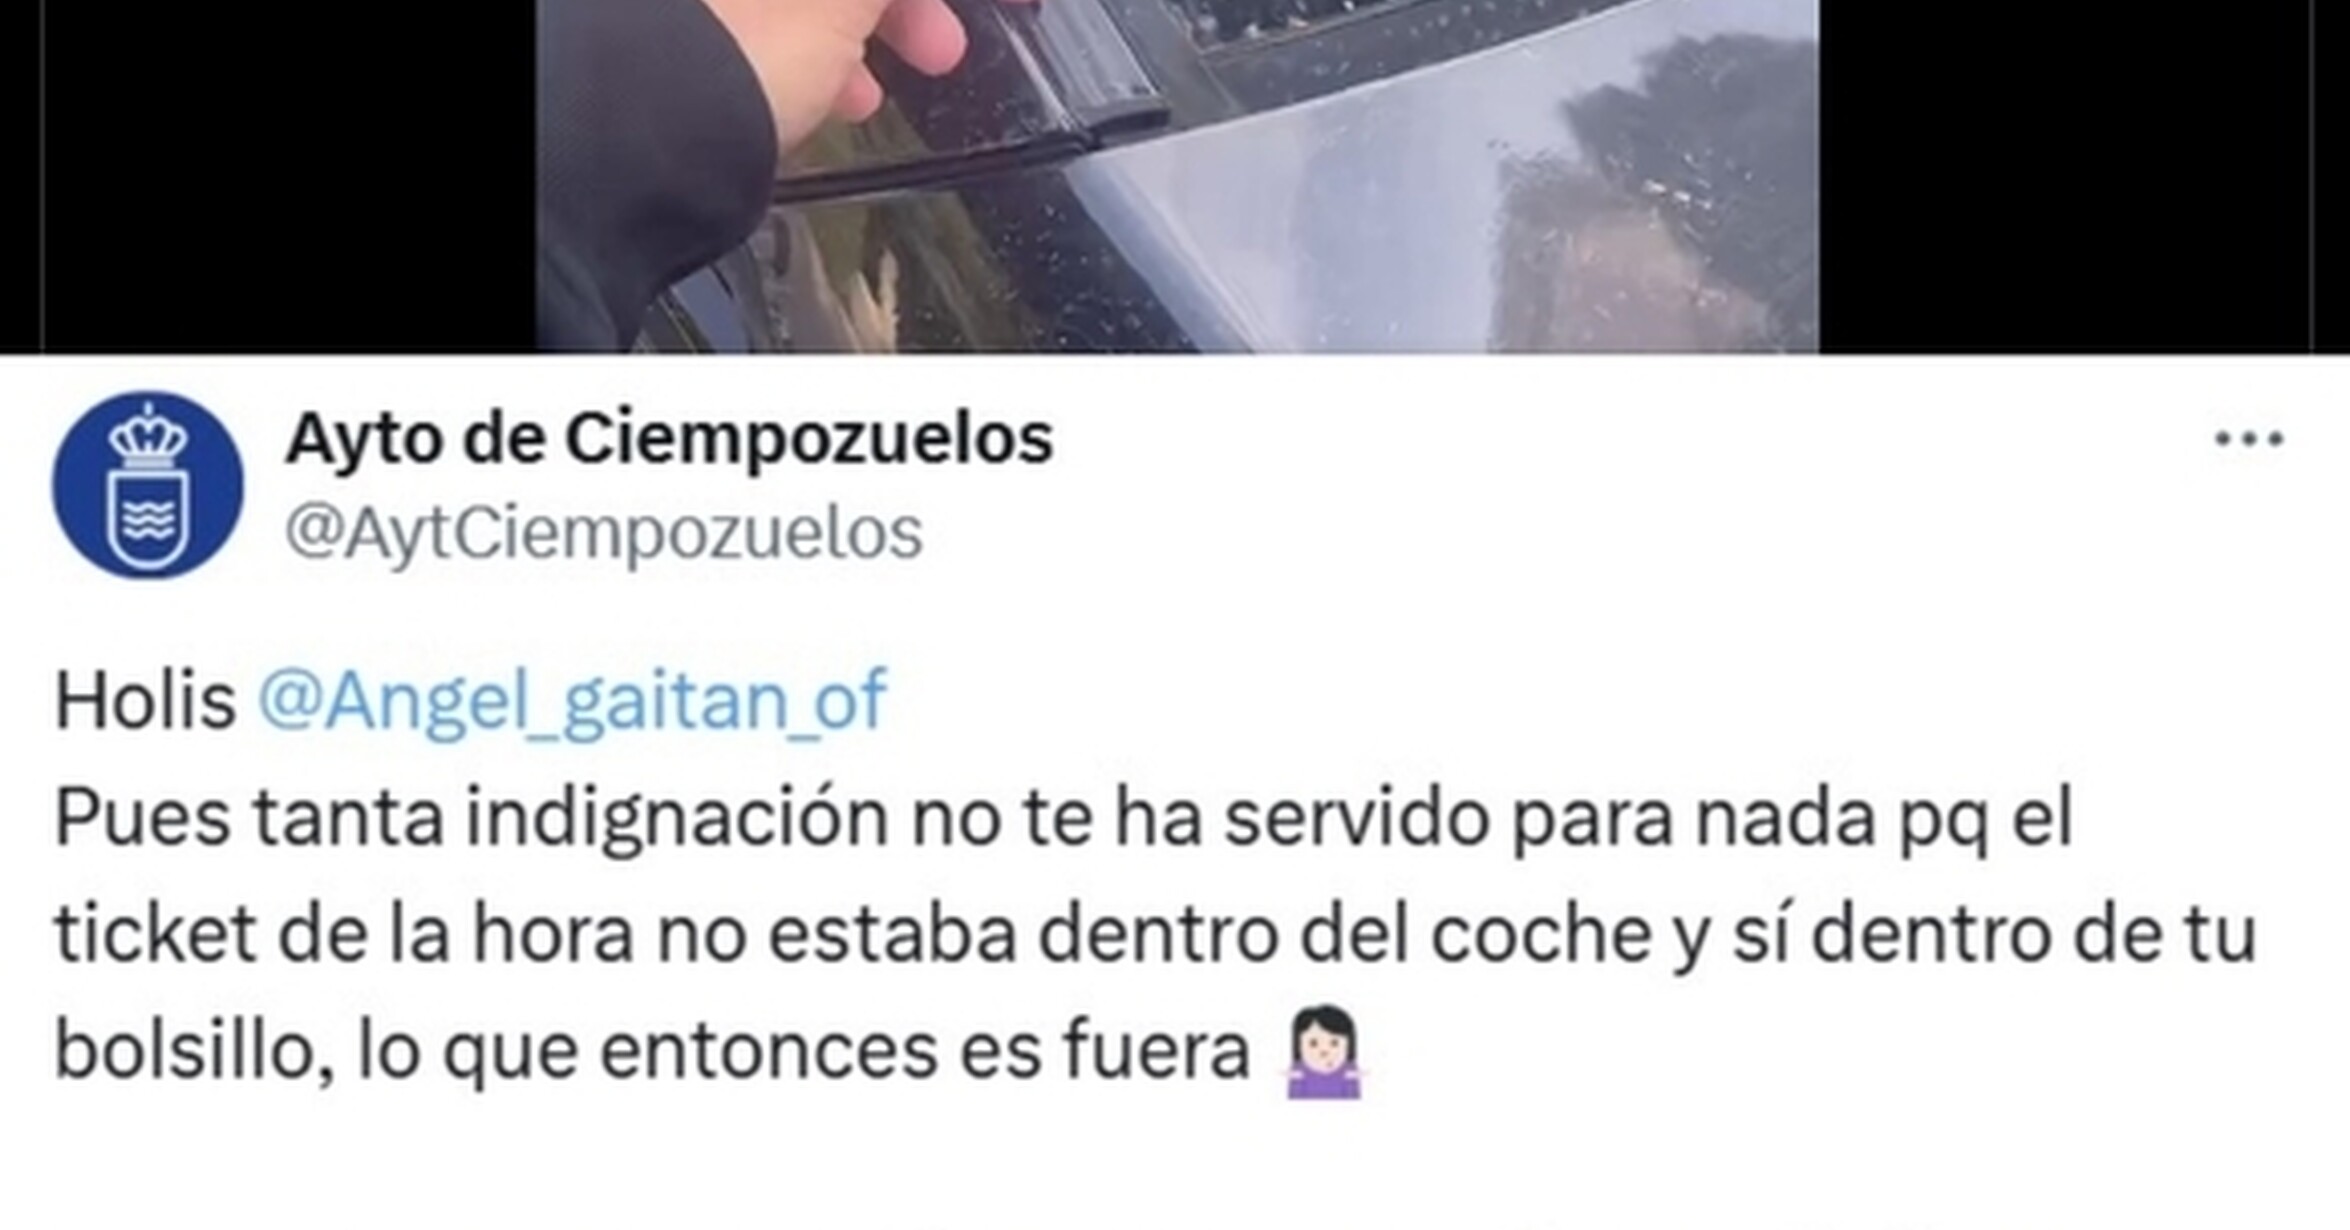Click the crown emblem inside the avatar
This screenshot has height=1230, width=2350.
click(x=148, y=437)
